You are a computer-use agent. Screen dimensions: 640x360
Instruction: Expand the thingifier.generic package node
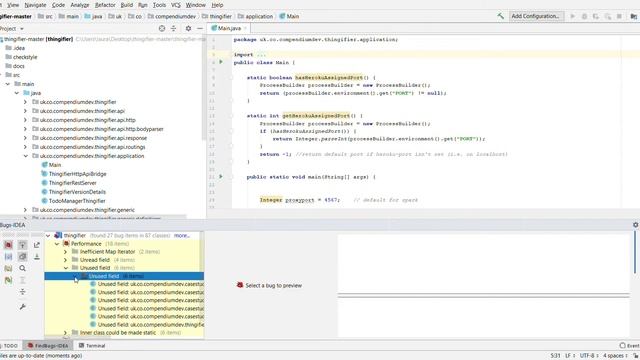pyautogui.click(x=25, y=210)
